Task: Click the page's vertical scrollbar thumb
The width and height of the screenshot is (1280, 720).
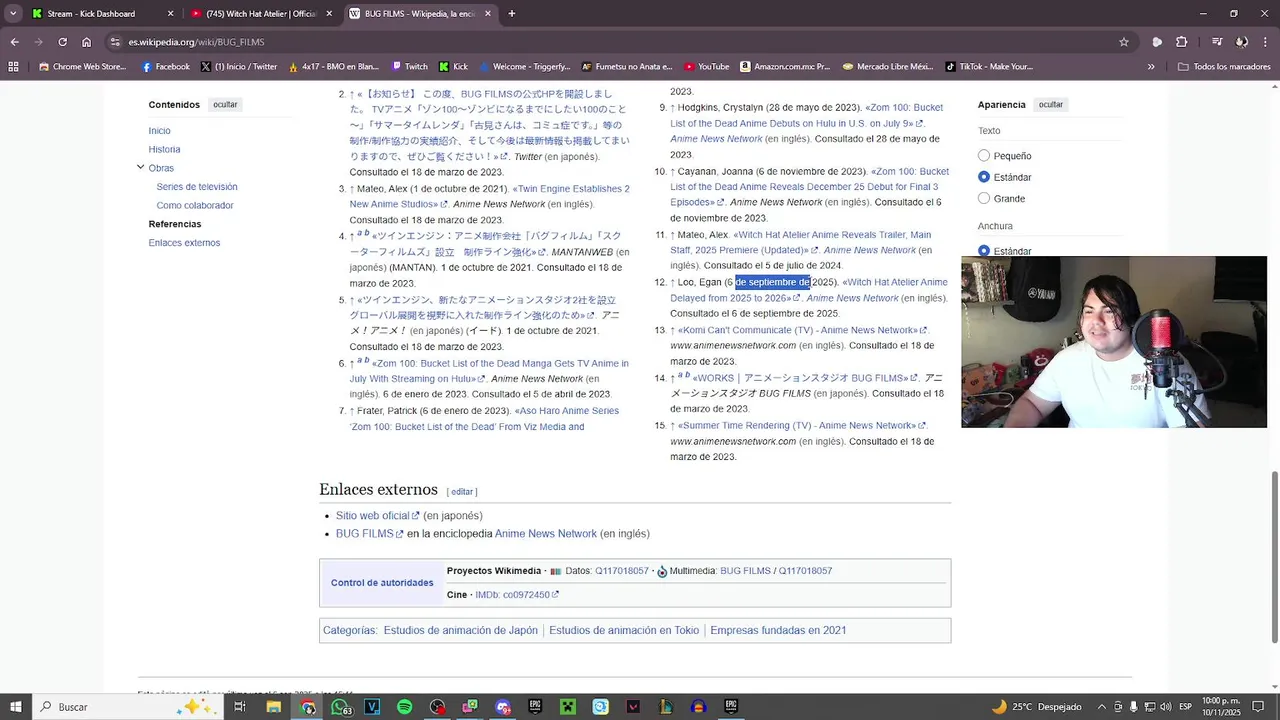Action: click(x=1274, y=556)
